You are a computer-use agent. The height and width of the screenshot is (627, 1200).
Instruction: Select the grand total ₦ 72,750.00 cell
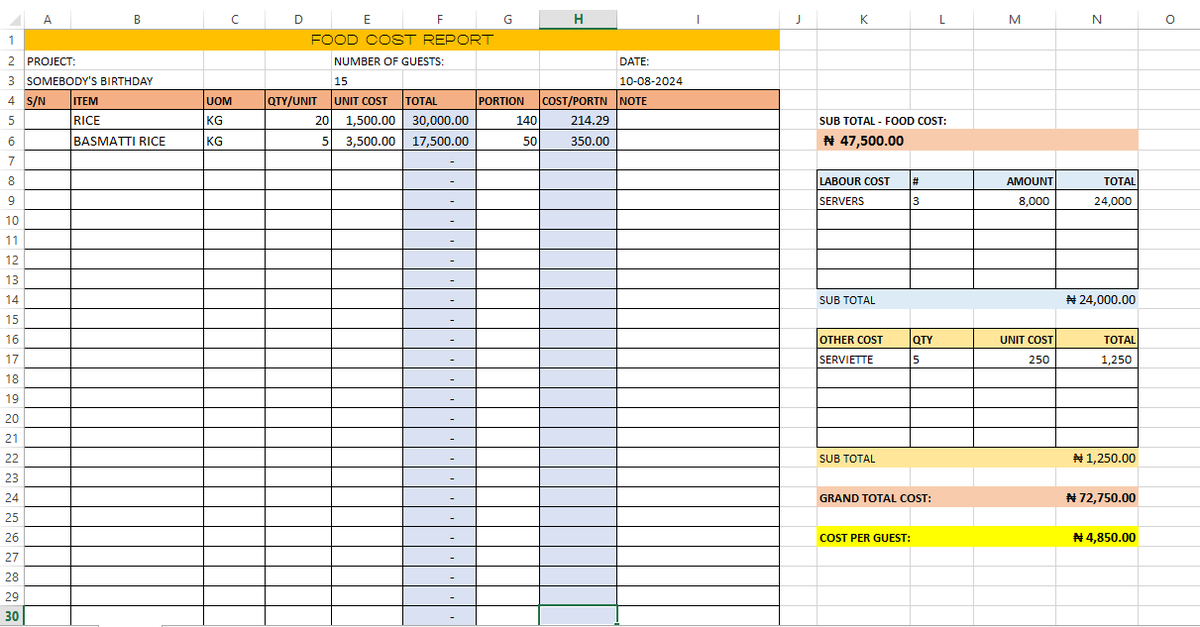1097,497
